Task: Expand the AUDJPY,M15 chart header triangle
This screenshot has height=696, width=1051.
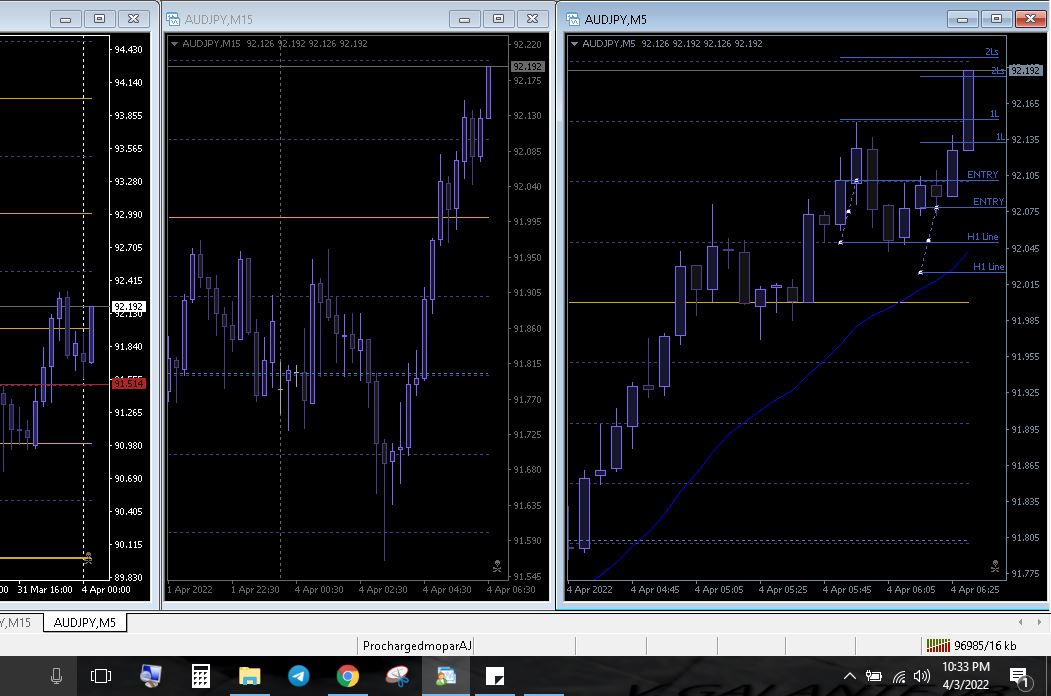Action: (174, 44)
